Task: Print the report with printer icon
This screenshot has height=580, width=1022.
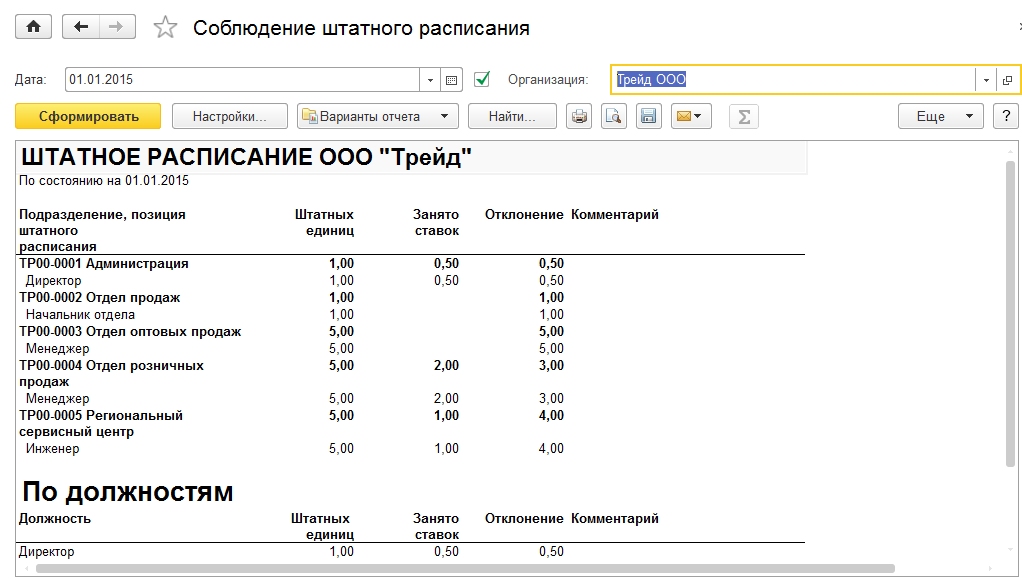Action: [579, 117]
